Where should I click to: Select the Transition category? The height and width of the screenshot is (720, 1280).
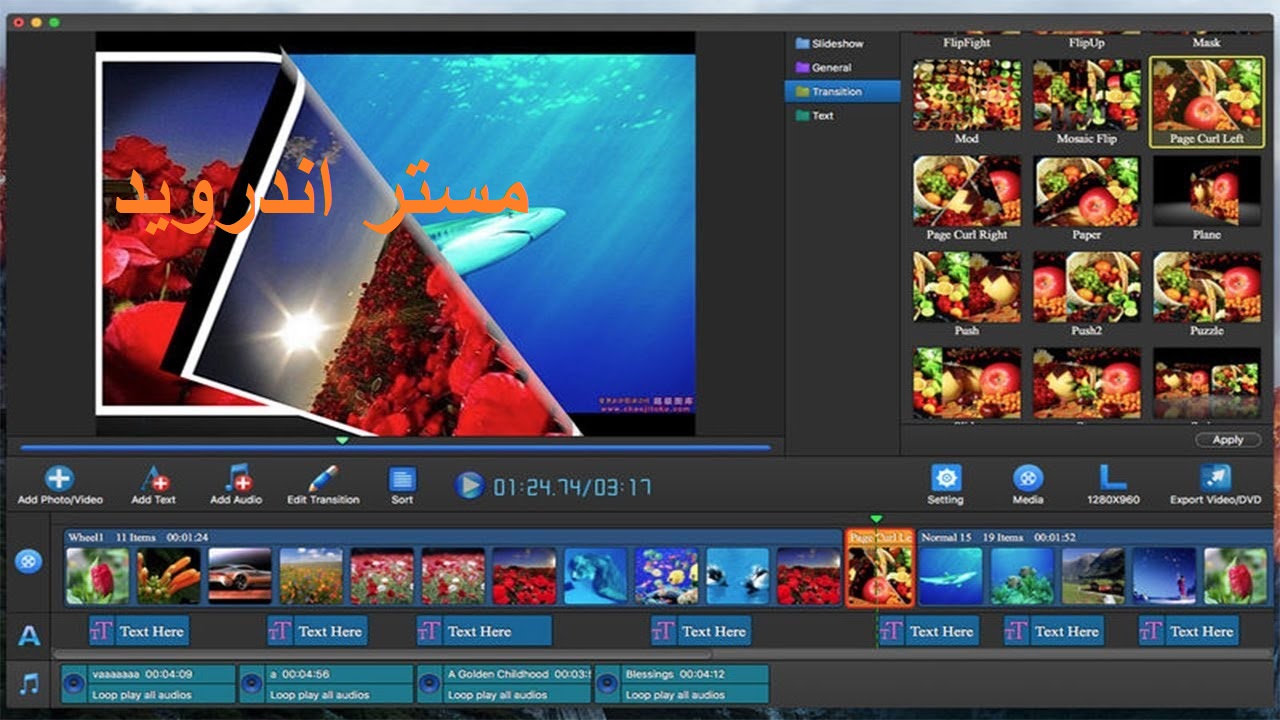(x=842, y=92)
